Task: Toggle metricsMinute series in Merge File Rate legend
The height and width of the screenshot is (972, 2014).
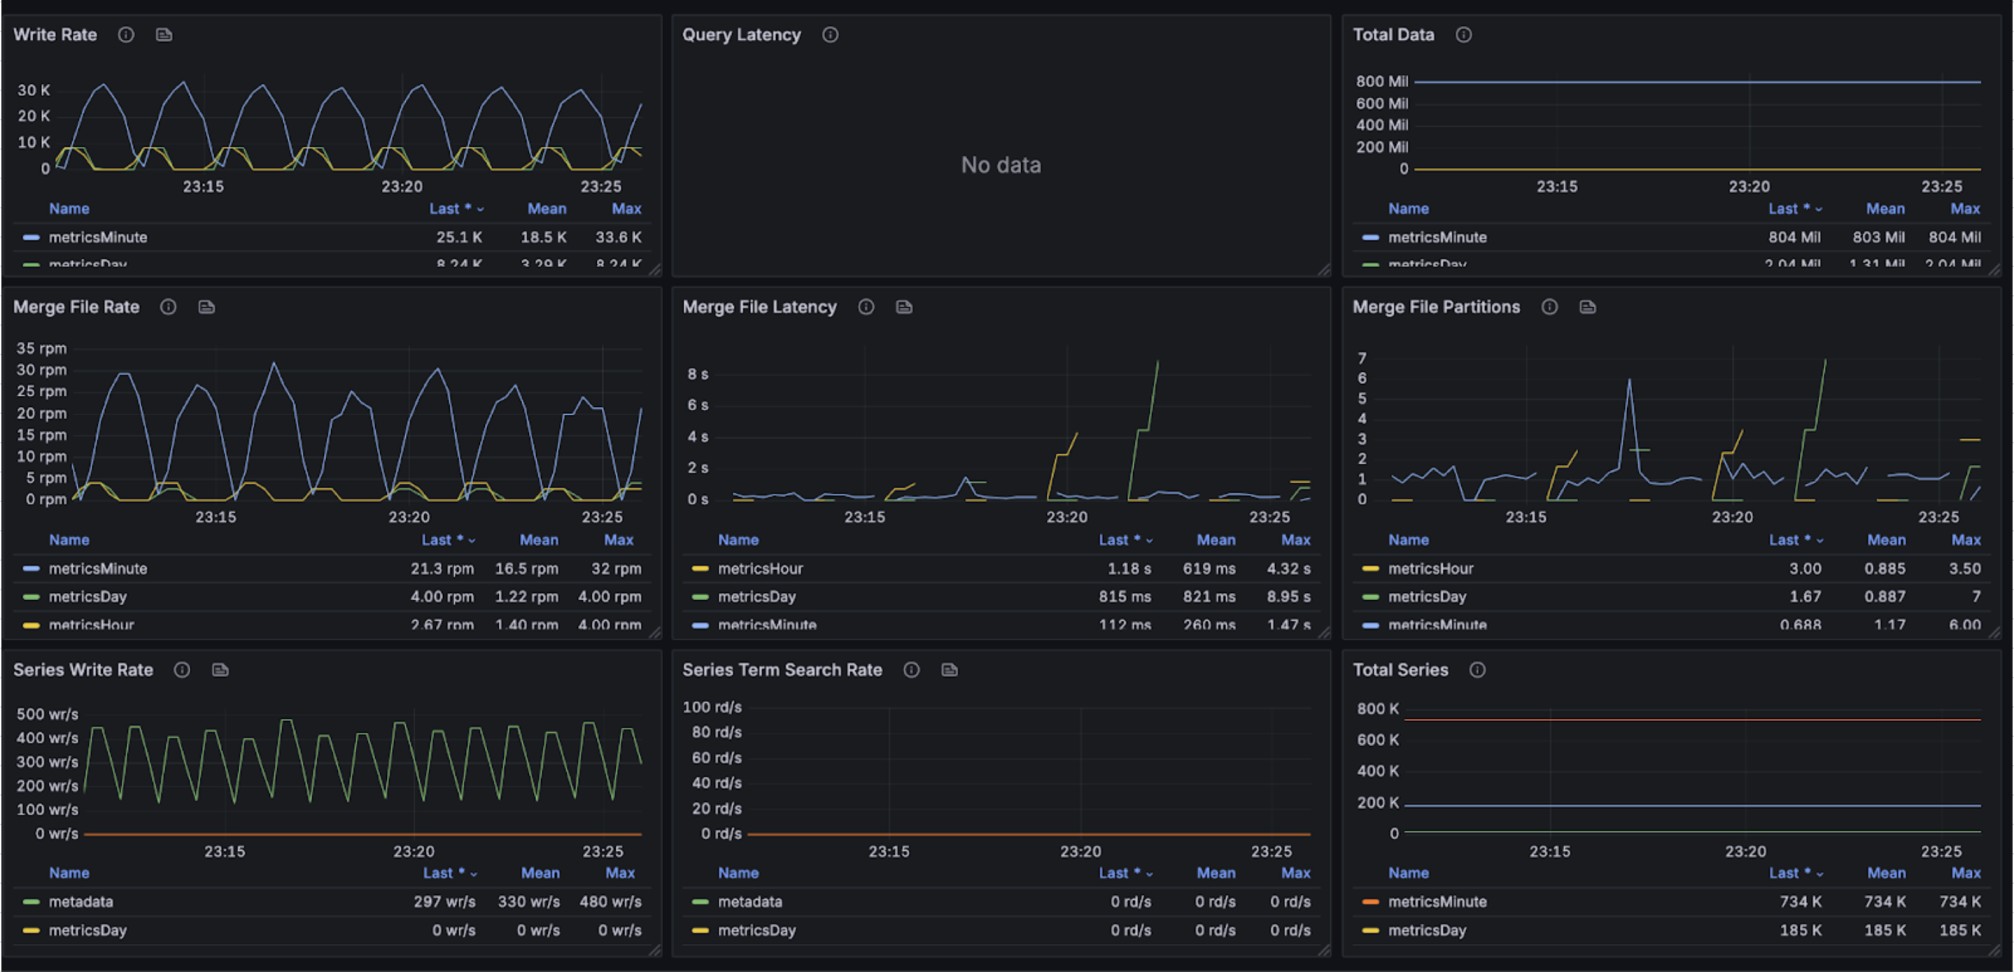Action: coord(98,568)
